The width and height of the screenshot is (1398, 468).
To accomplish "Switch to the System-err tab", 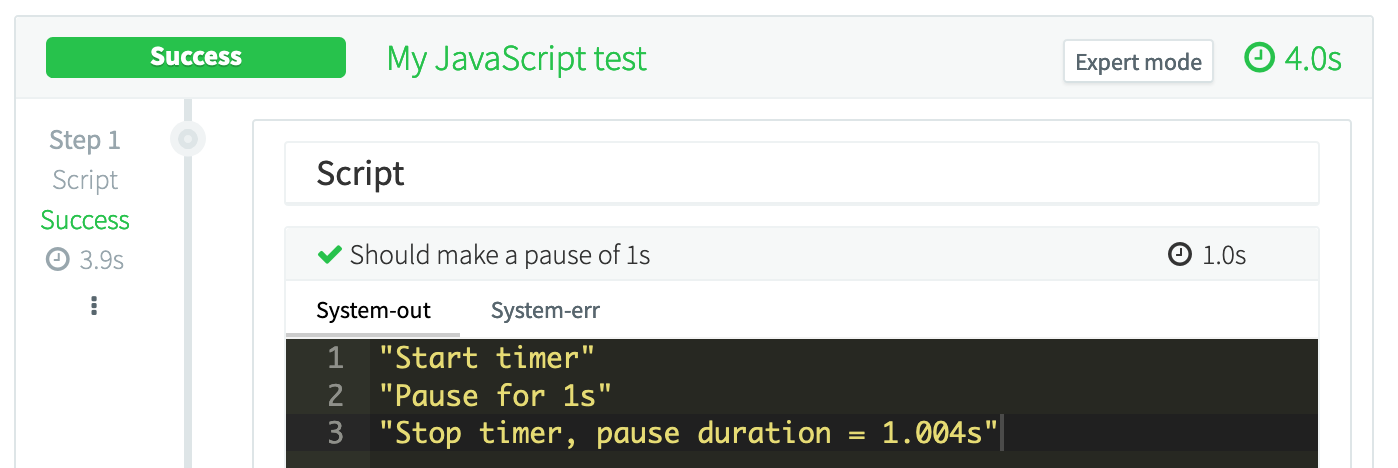I will tap(545, 310).
